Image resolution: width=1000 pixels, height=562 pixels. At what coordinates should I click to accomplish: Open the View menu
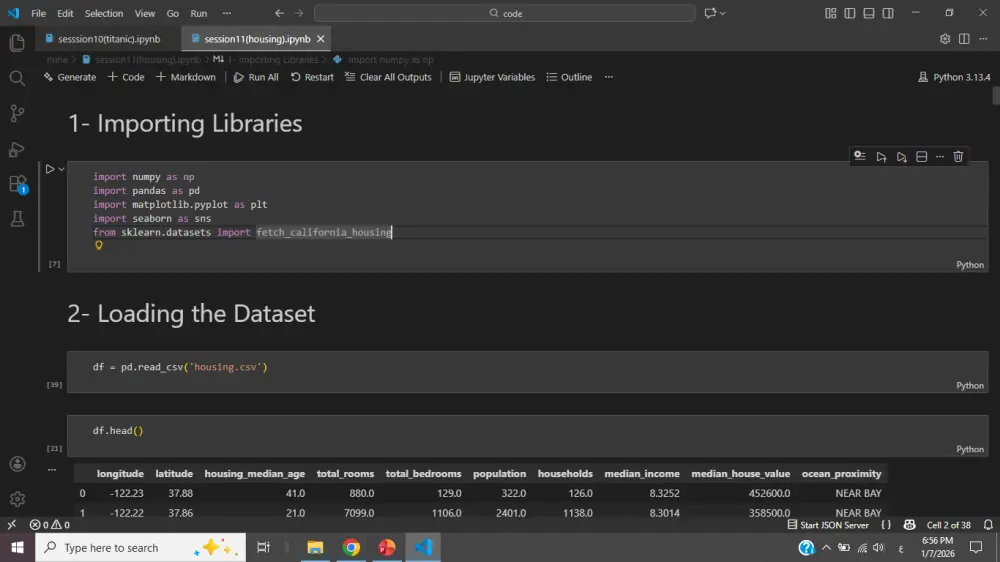click(145, 13)
